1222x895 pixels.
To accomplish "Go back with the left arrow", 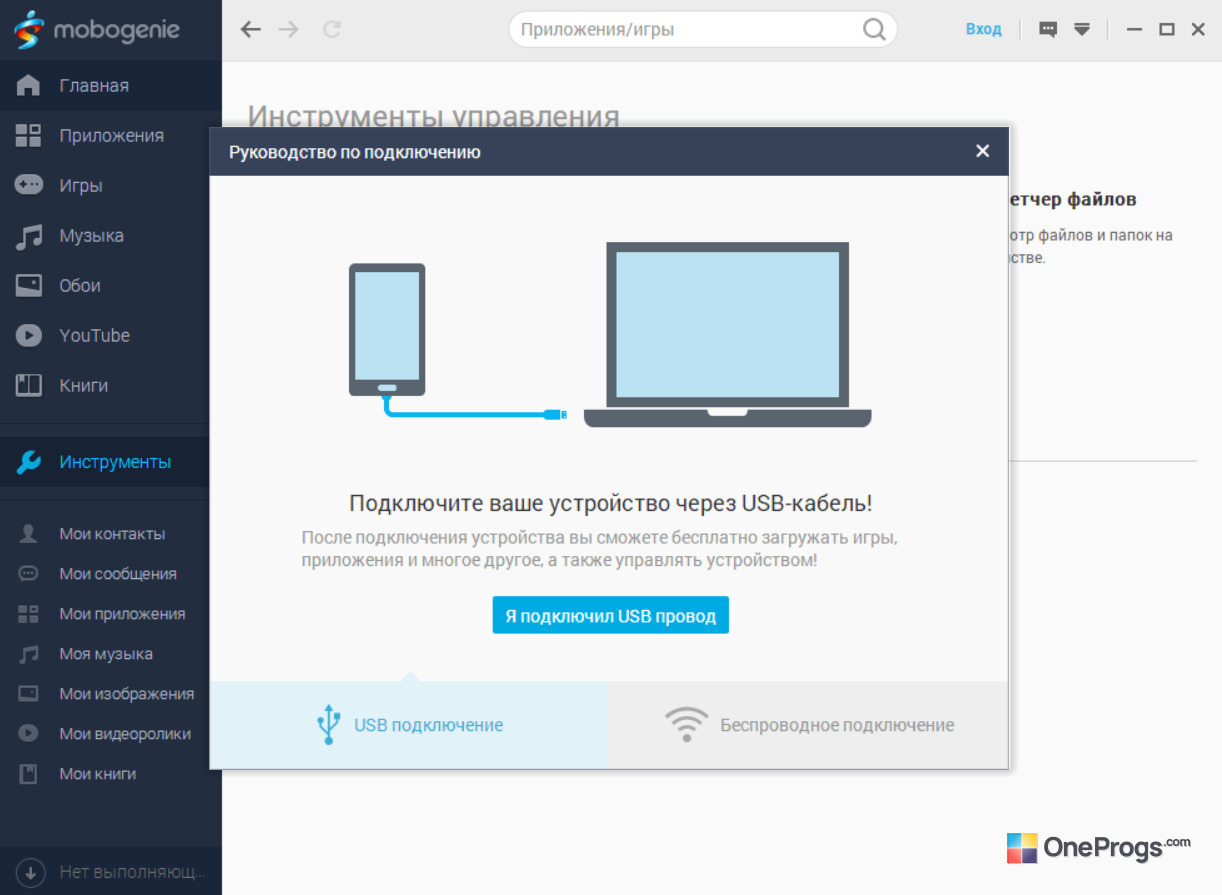I will pyautogui.click(x=251, y=30).
